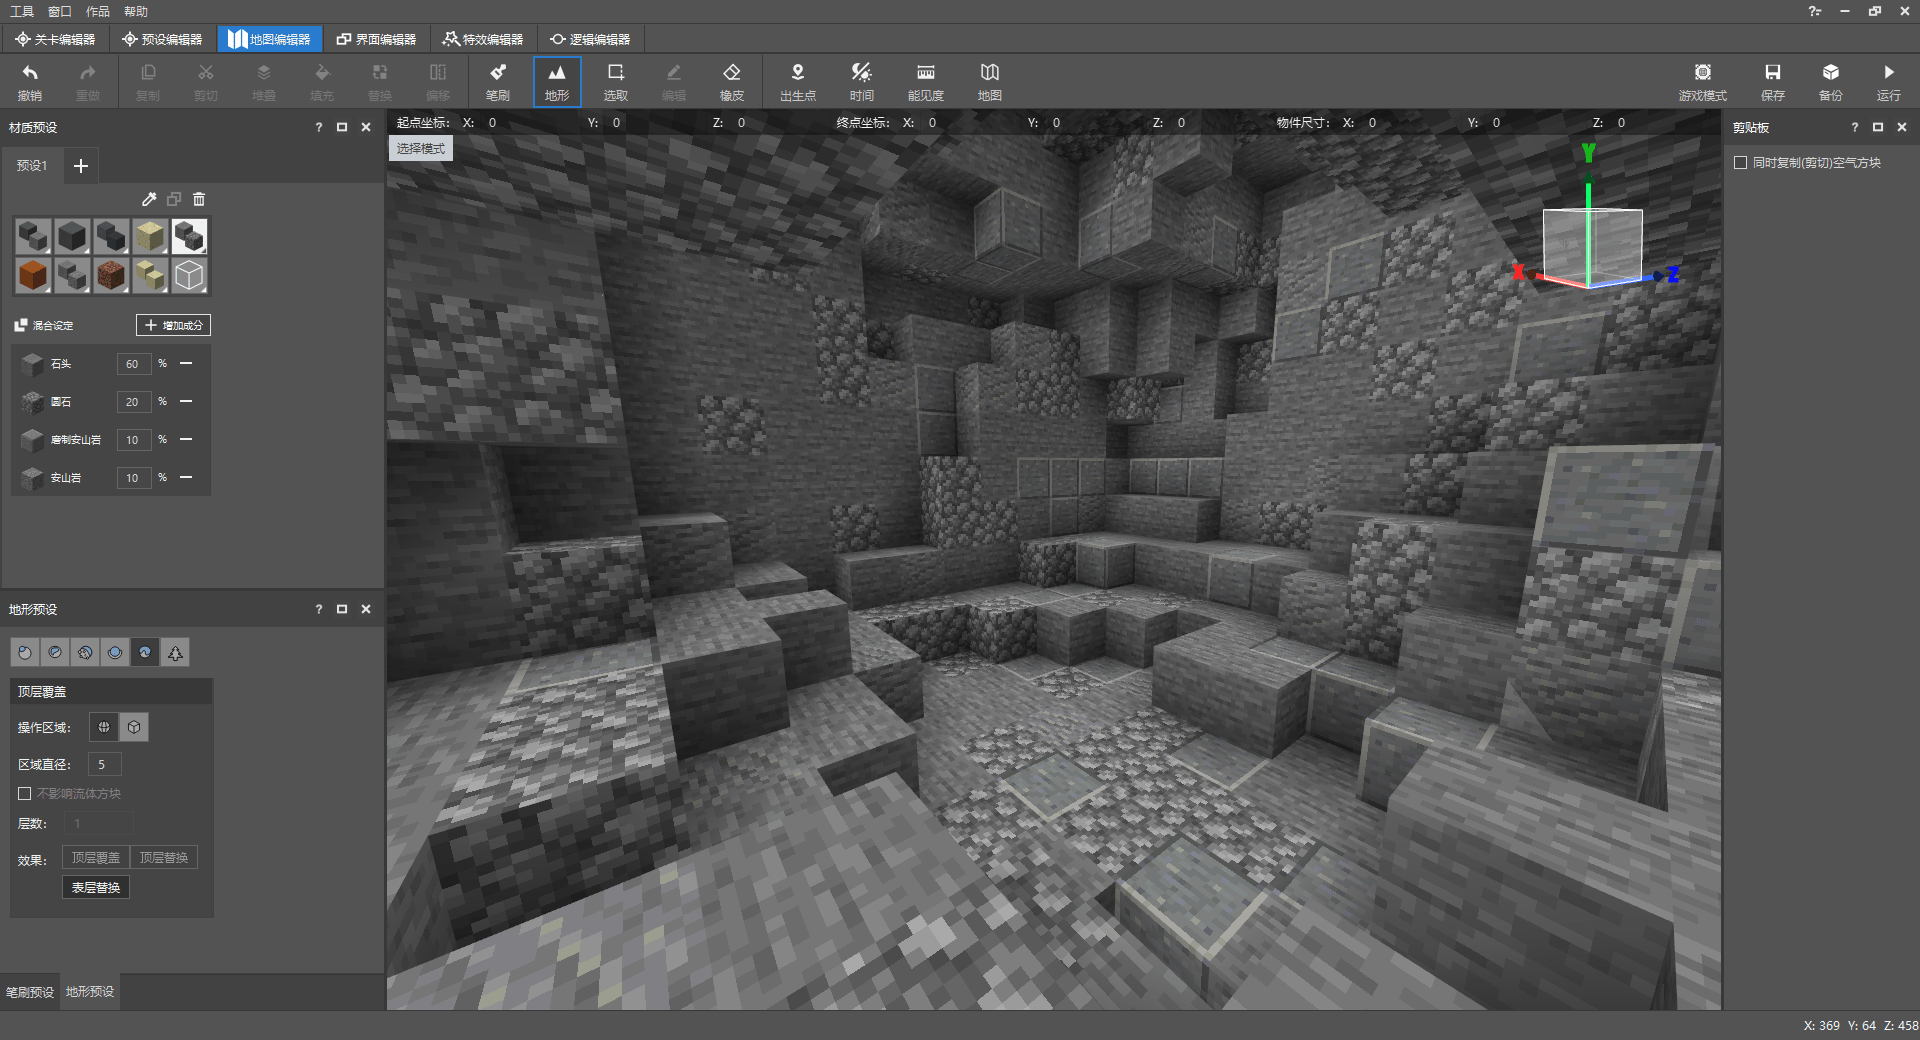Select the fourth terrain preset icon

coord(115,653)
